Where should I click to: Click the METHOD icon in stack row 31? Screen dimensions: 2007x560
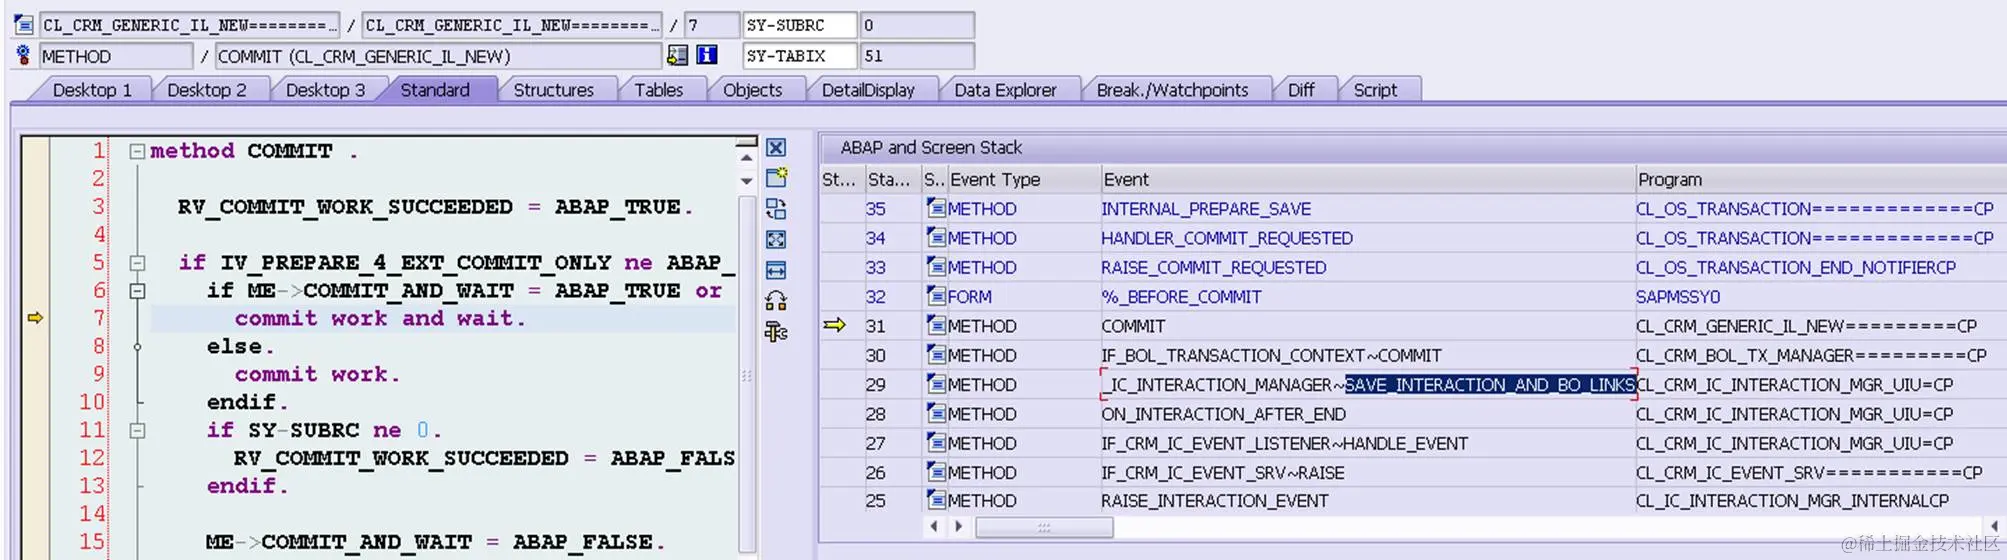(936, 325)
